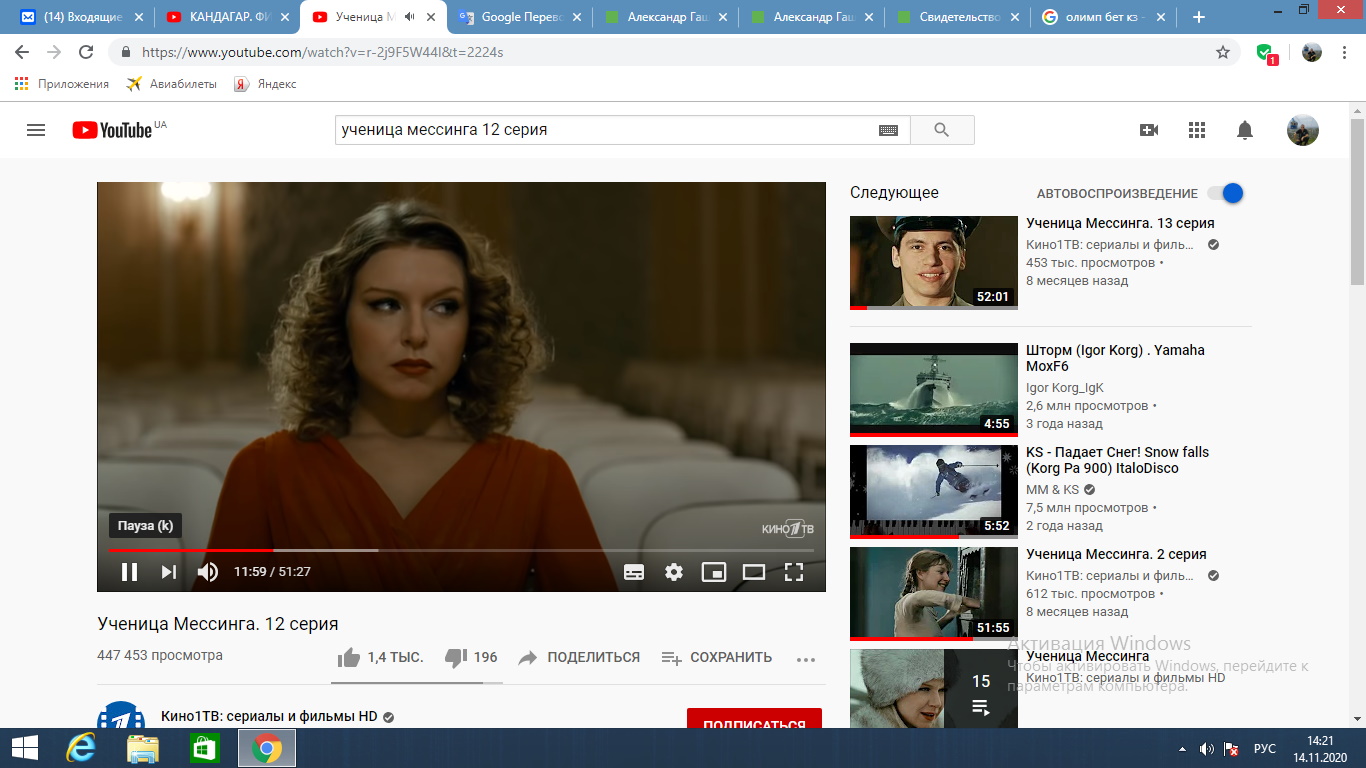Open the Chrome profile avatar
The width and height of the screenshot is (1366, 768).
point(1312,52)
